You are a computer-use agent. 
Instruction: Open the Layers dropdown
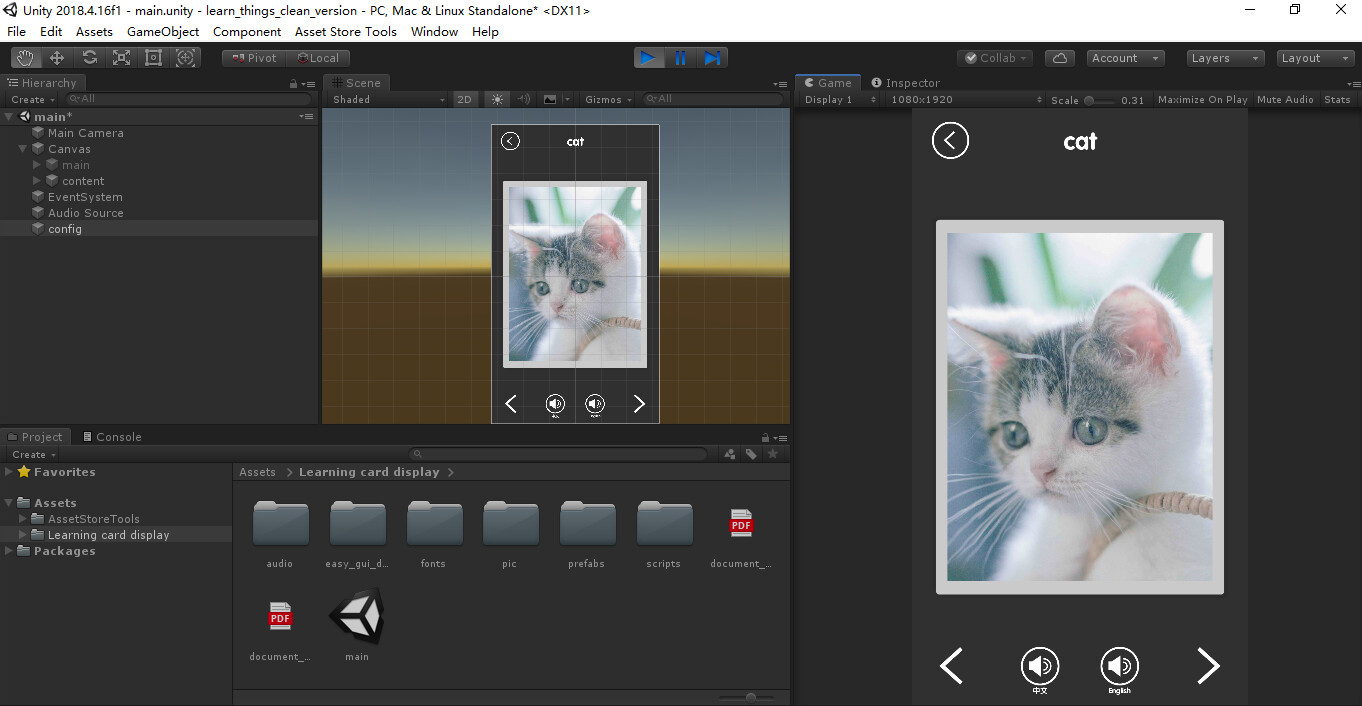click(x=1225, y=58)
